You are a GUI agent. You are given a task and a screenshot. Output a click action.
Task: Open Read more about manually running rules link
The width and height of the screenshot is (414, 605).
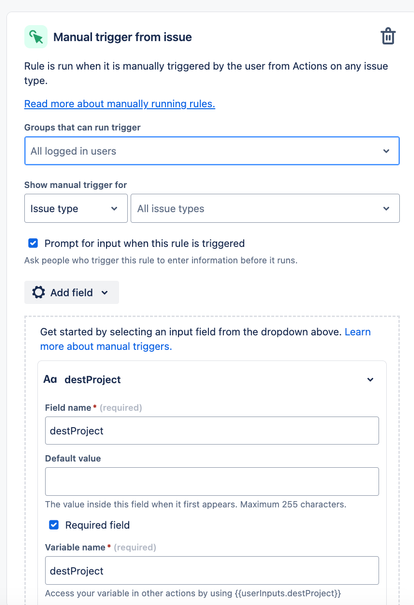120,104
